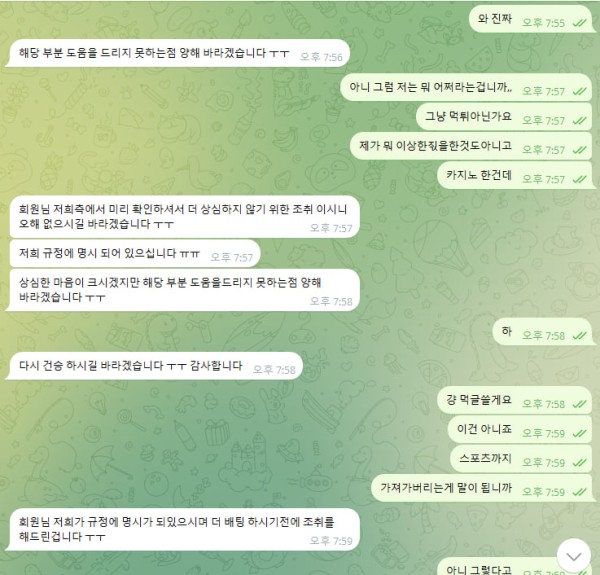This screenshot has height=575, width=600.
Task: Click '다시 건승 하시길 바라겠습니다' message
Action: [154, 366]
